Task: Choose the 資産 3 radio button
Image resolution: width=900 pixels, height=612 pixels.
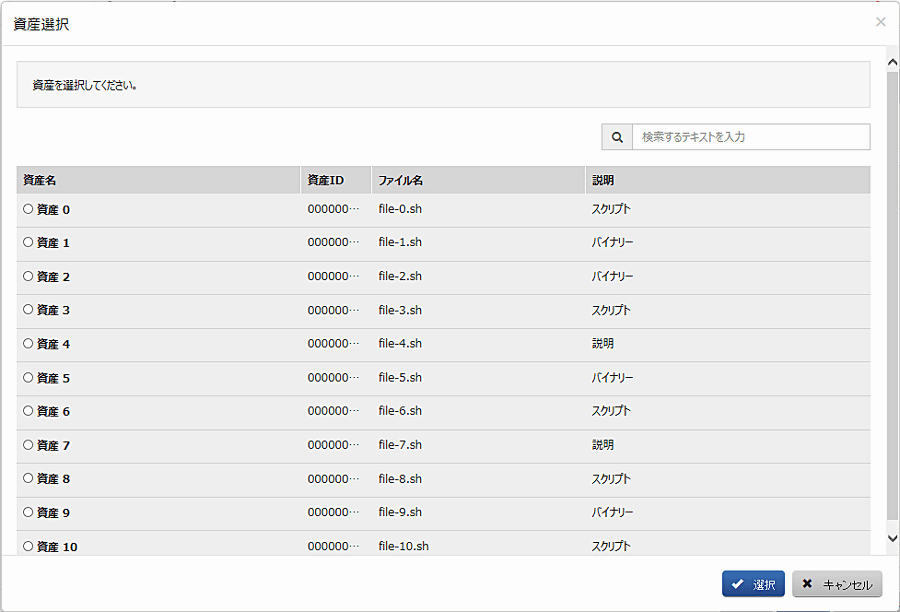Action: 28,310
